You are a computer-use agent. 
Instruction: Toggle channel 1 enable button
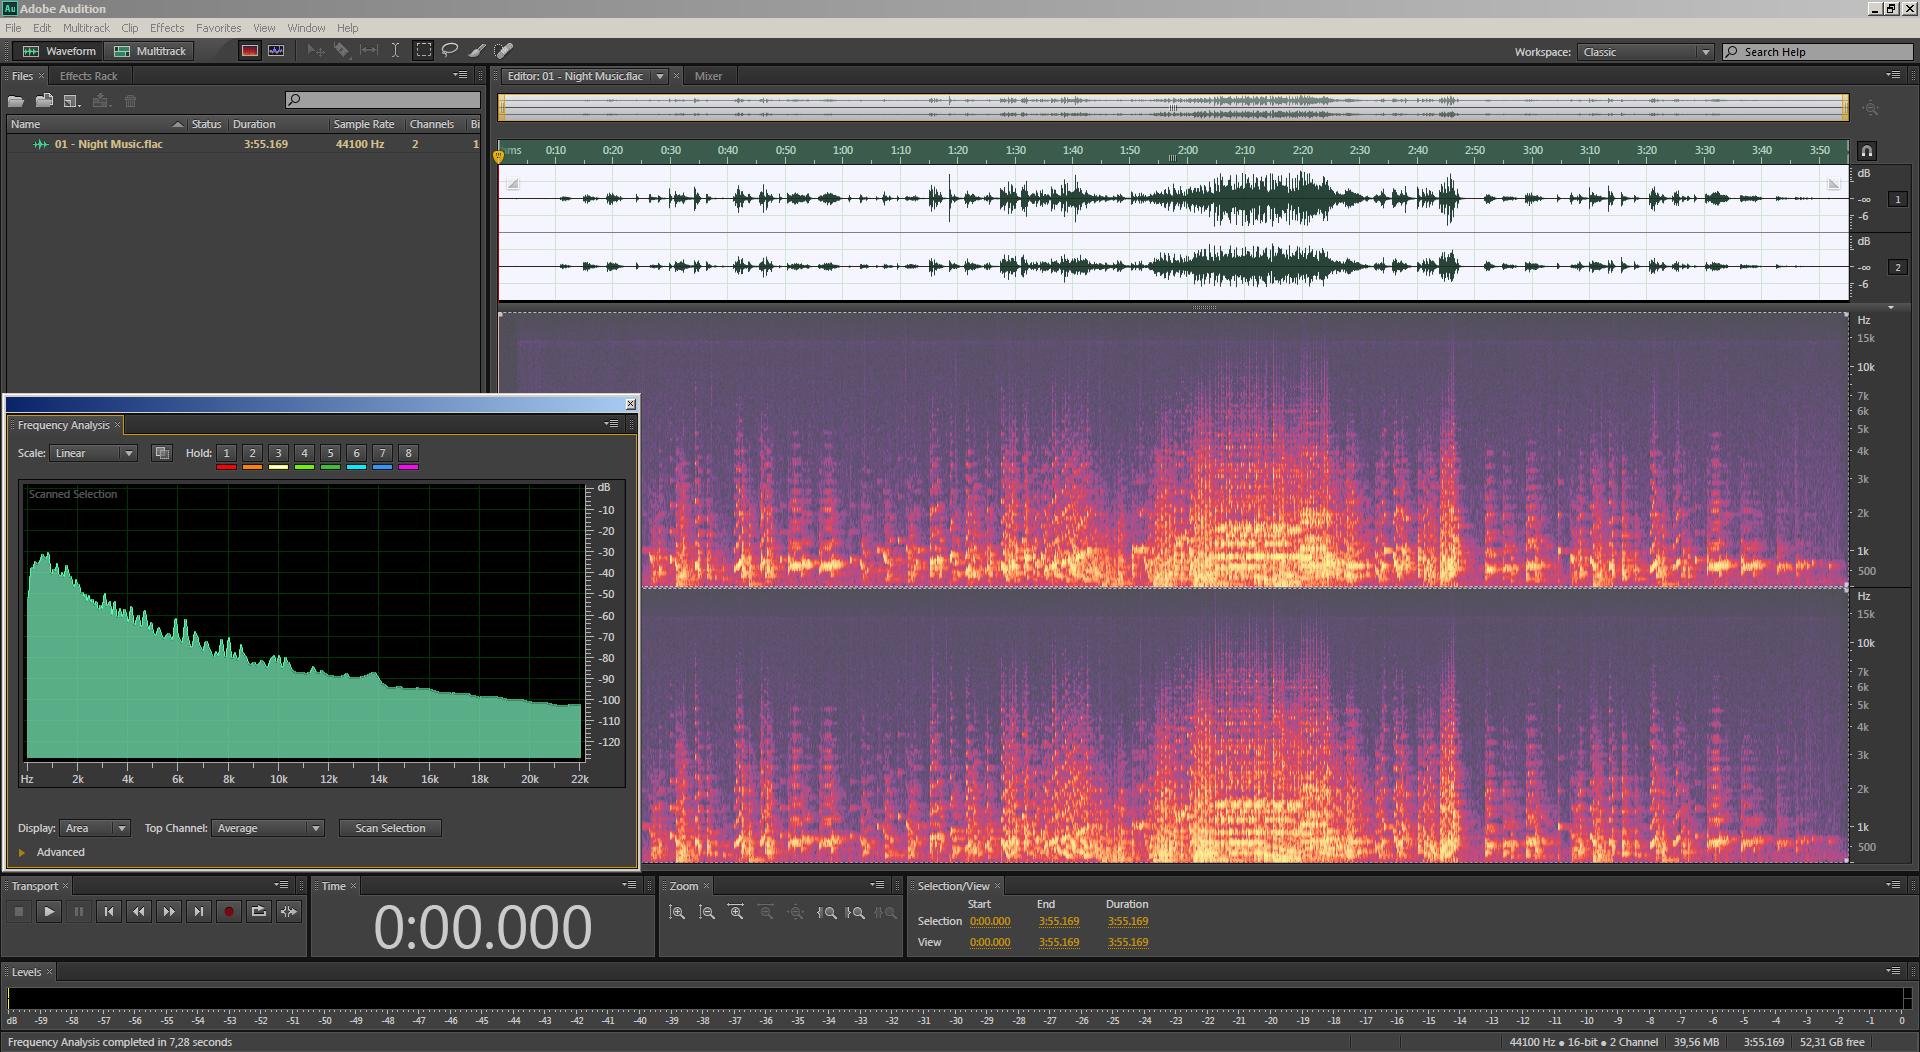point(1897,199)
